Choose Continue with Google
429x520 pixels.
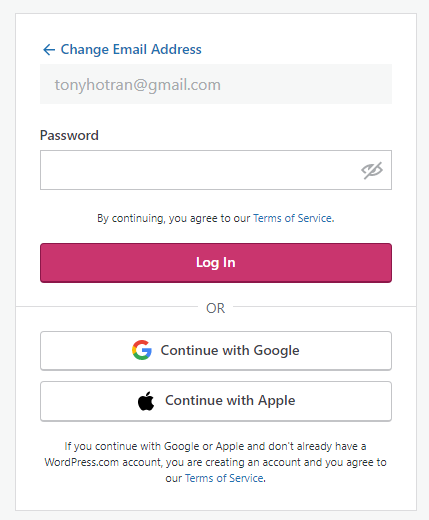click(x=216, y=351)
